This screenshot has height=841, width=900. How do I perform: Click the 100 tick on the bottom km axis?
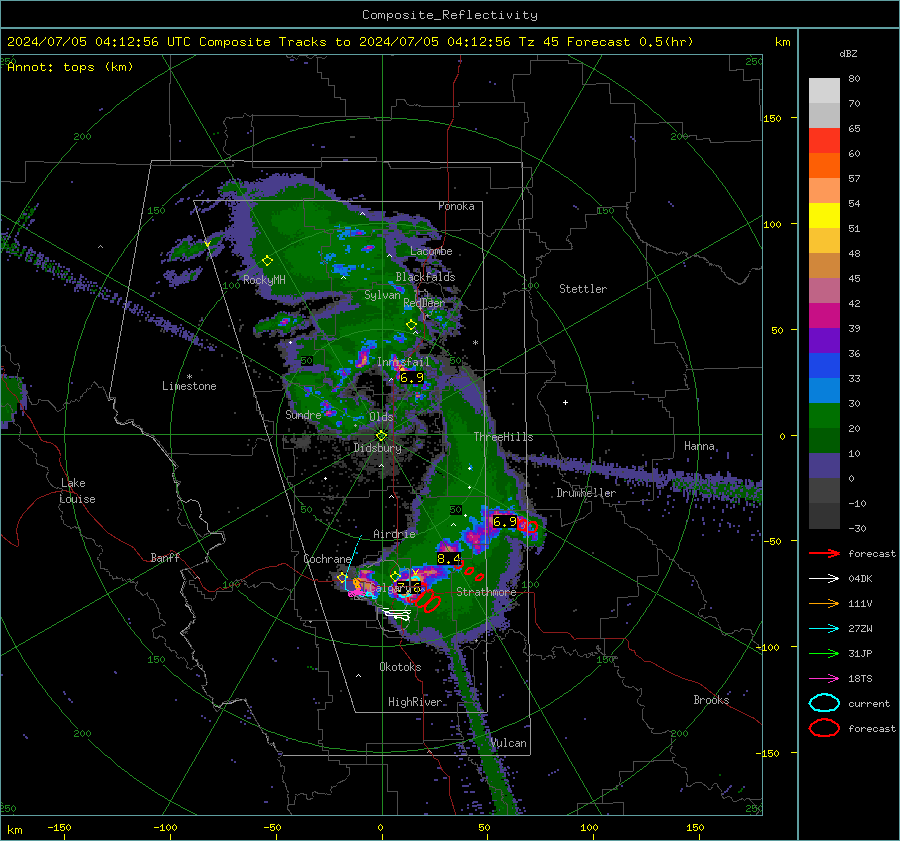[589, 827]
